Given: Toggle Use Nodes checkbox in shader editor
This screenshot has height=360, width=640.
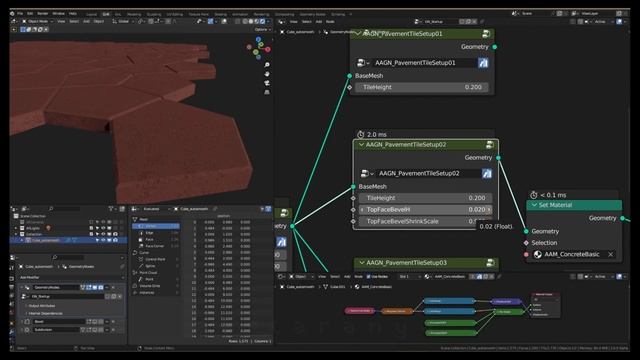Looking at the screenshot, I should click(369, 276).
